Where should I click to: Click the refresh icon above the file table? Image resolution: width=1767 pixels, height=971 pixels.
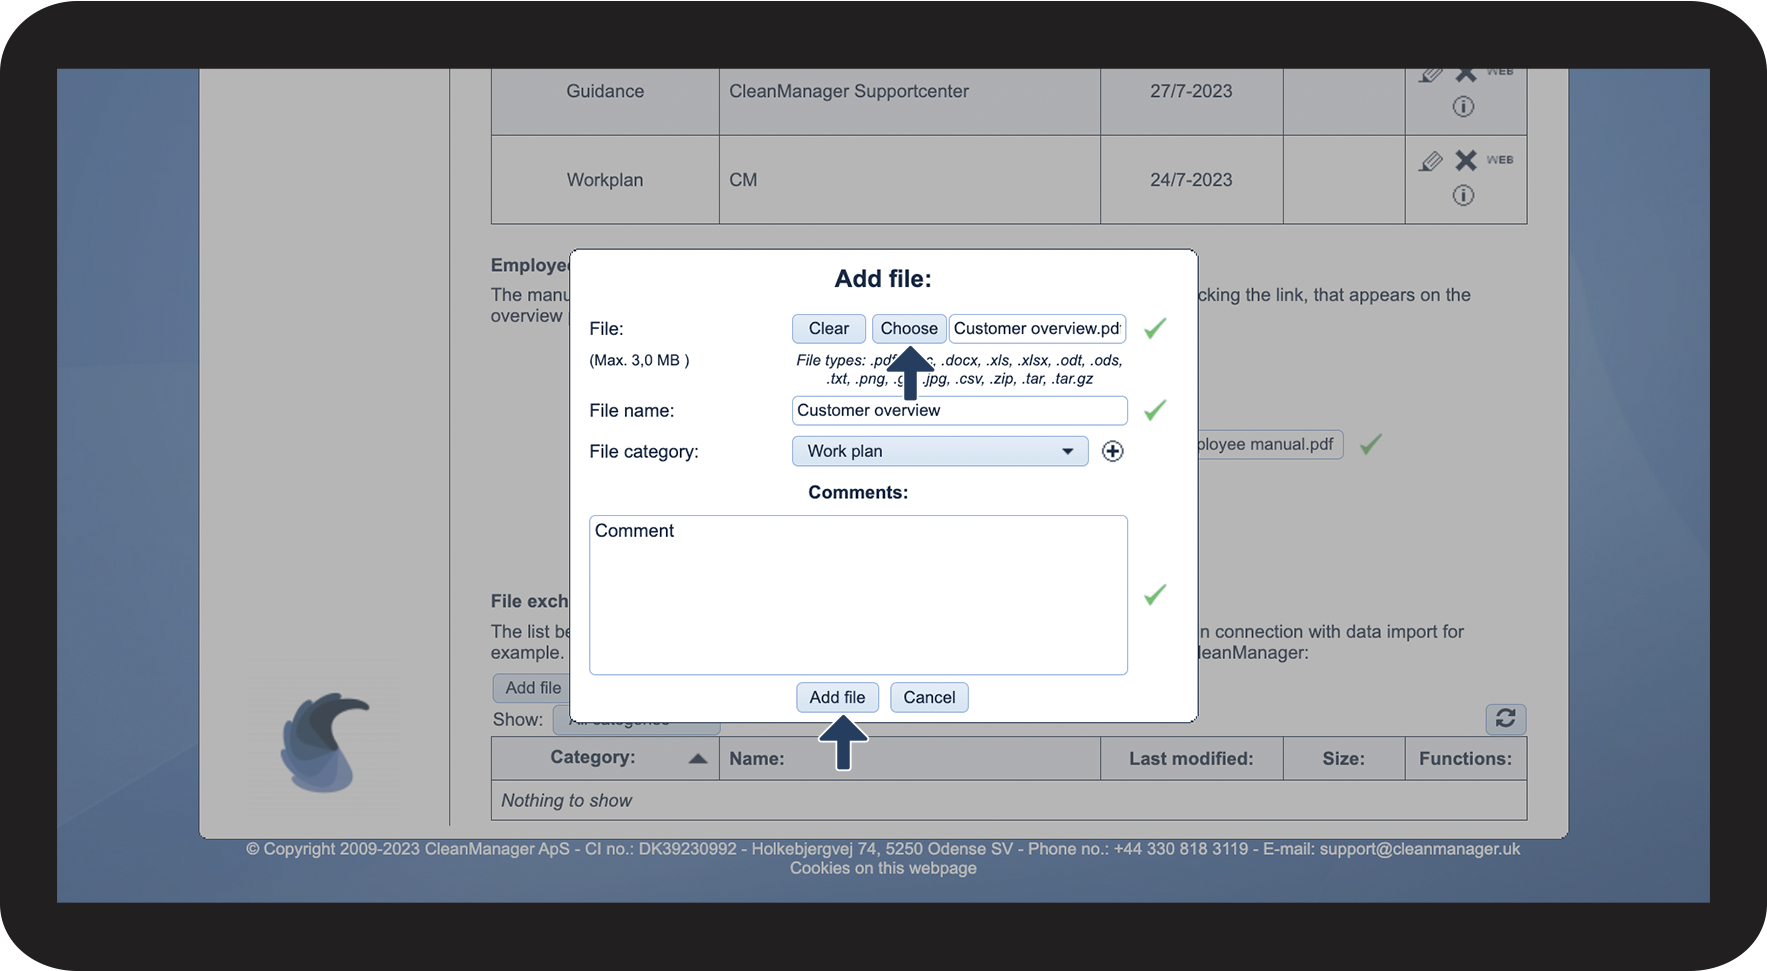[1505, 718]
